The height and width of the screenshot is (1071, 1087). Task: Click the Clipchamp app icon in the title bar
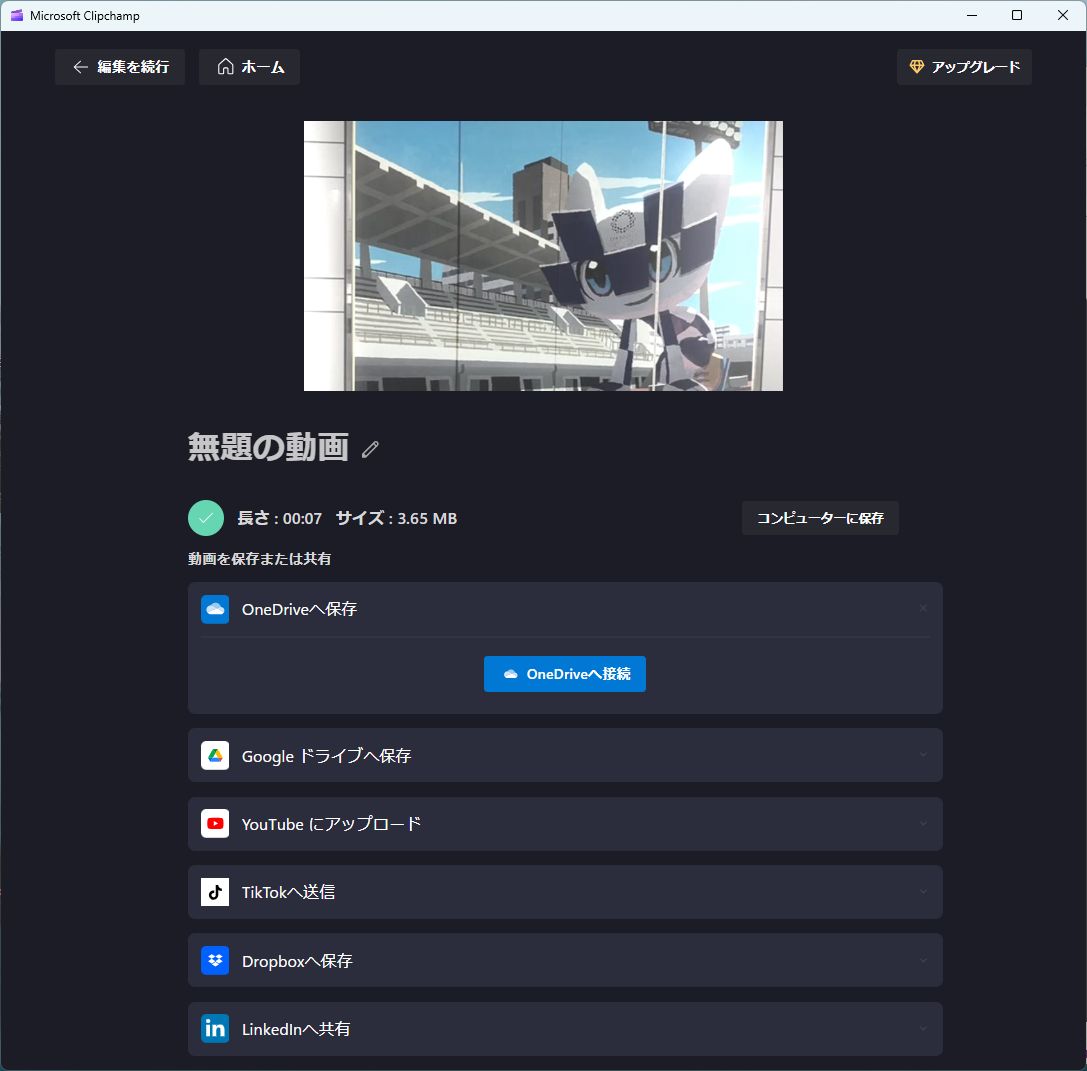[17, 15]
